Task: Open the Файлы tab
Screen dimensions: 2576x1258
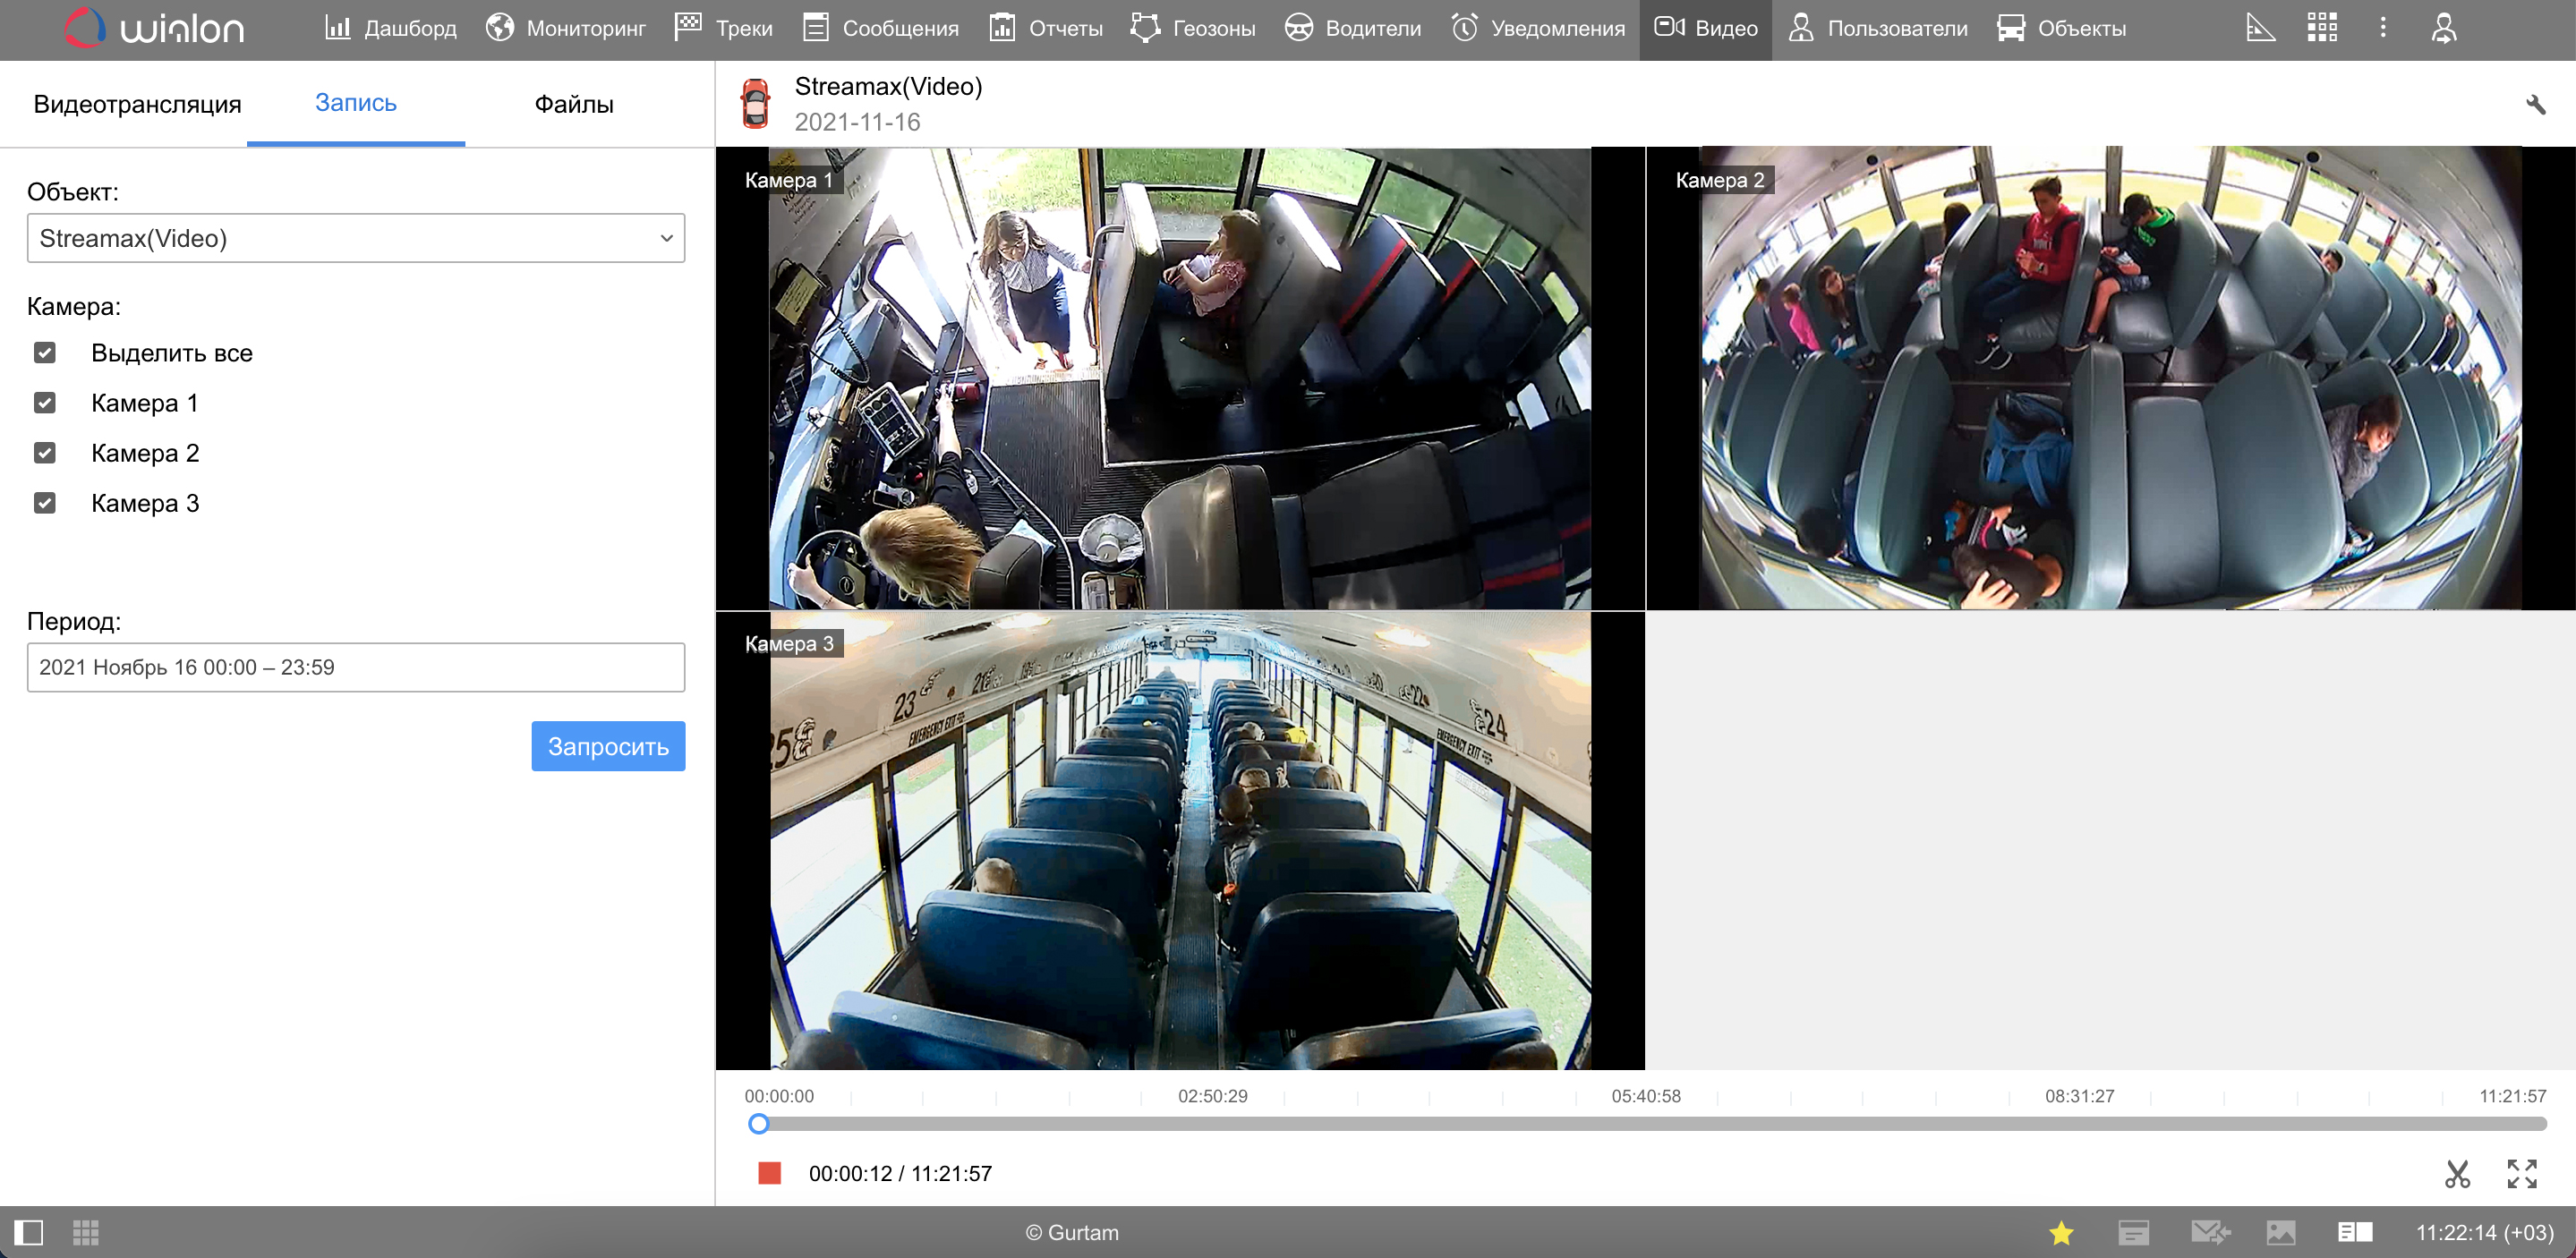Action: click(572, 103)
